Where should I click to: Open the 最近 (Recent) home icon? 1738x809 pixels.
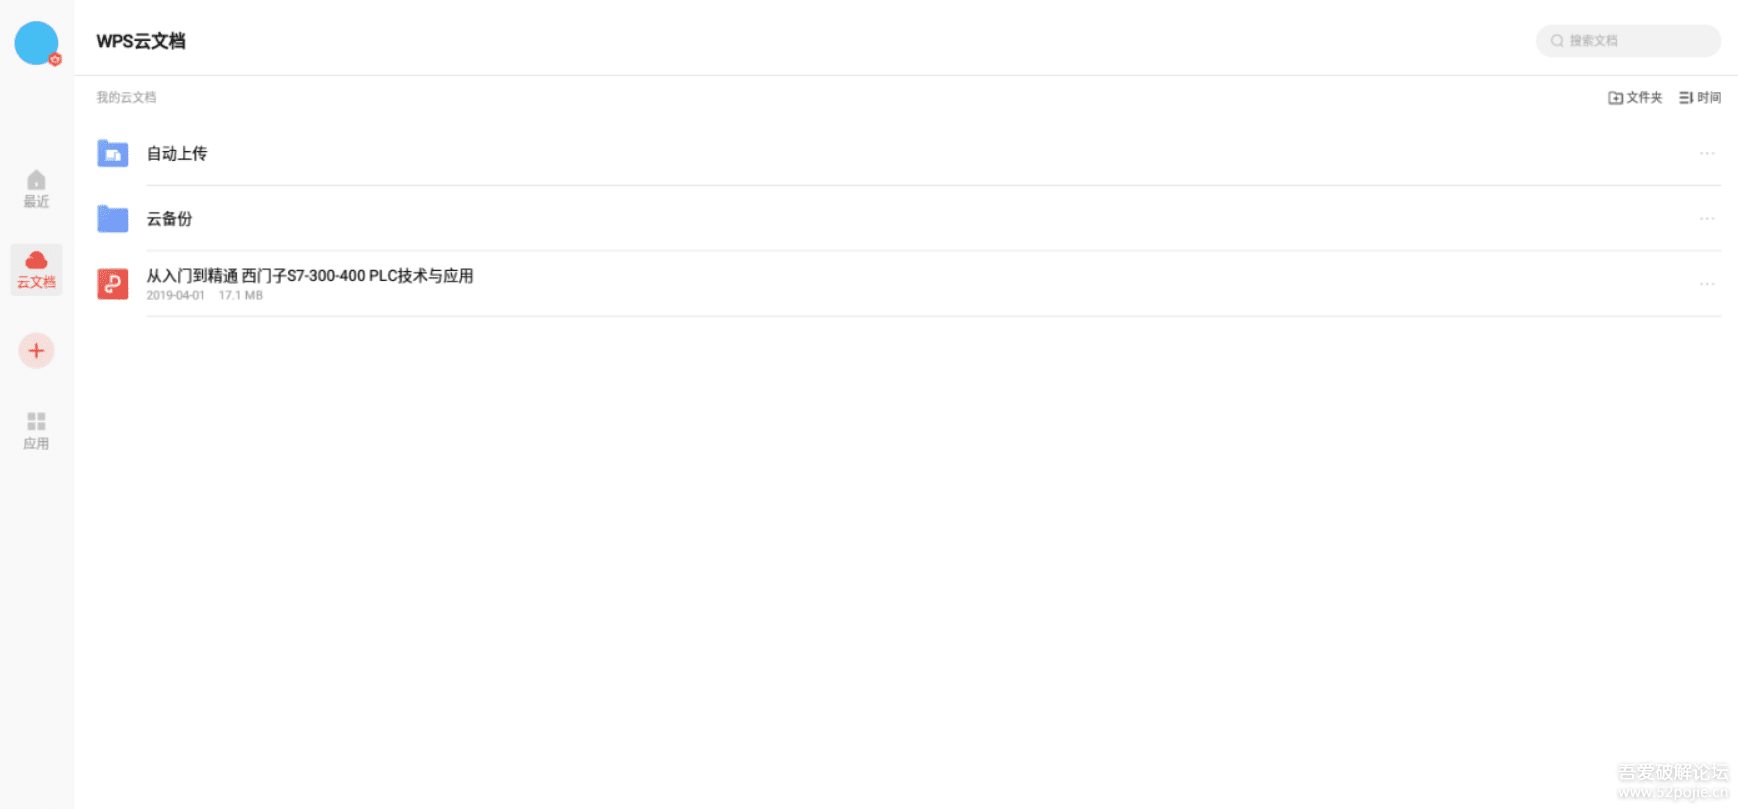point(36,181)
